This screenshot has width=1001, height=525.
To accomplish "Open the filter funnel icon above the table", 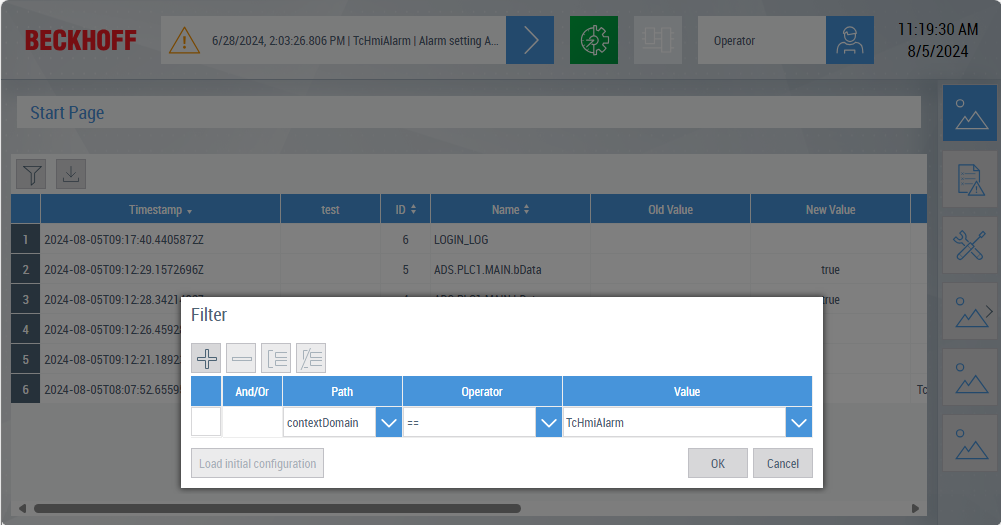I will [31, 174].
